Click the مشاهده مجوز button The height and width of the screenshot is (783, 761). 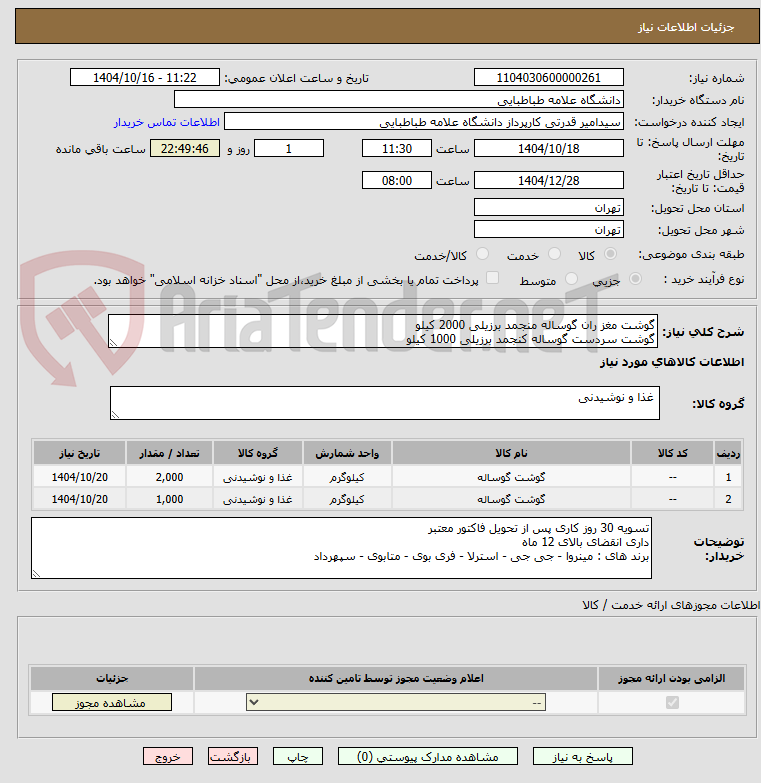112,702
